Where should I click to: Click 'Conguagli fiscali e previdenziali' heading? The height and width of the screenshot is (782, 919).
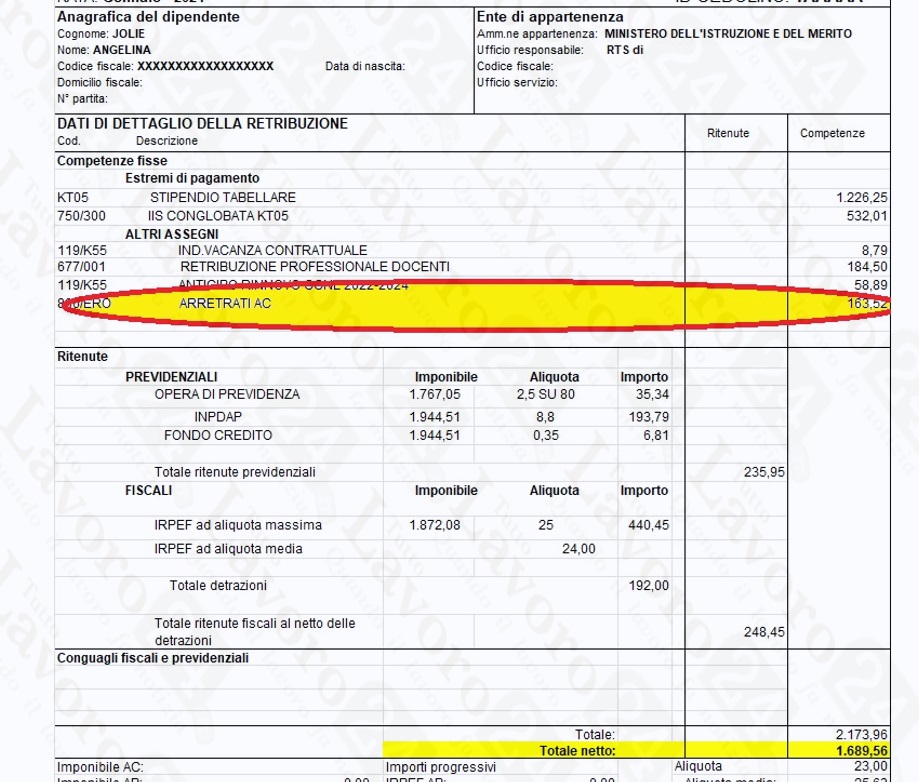[x=153, y=658]
